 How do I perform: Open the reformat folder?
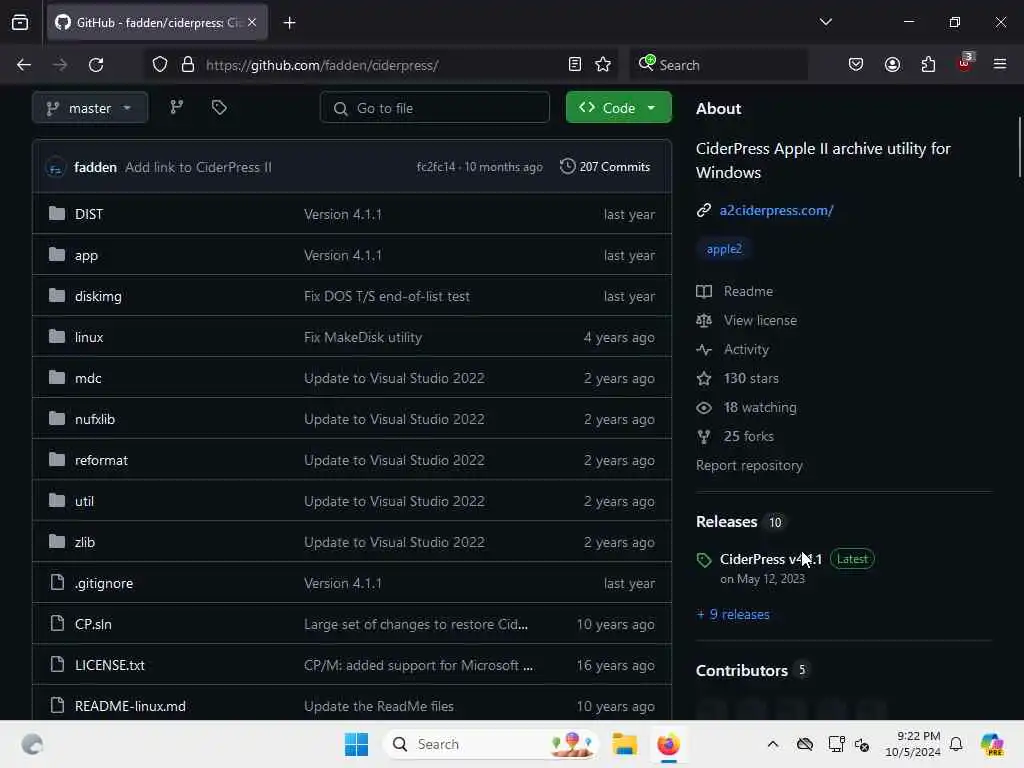tap(101, 460)
